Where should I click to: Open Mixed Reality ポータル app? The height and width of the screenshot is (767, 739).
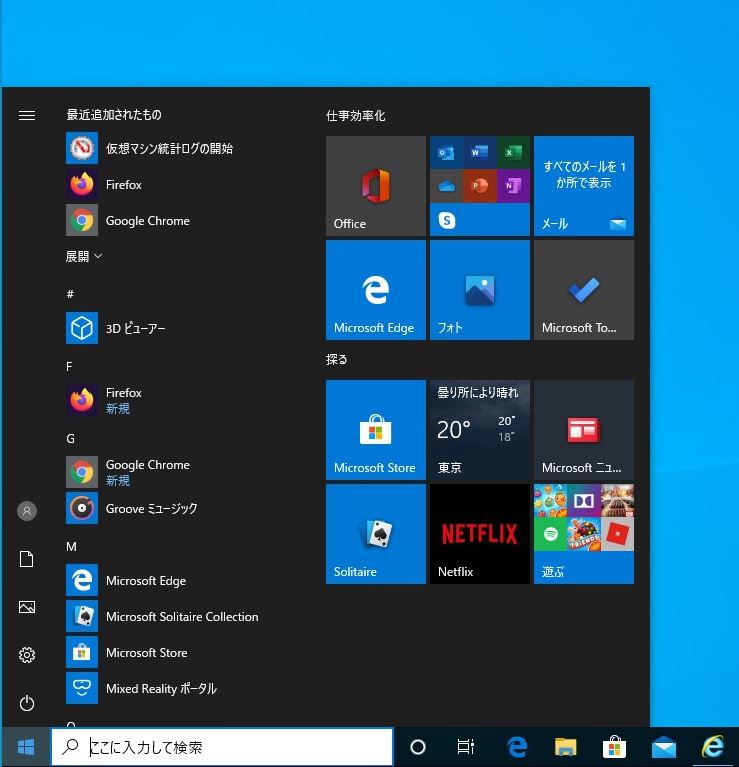click(x=169, y=688)
